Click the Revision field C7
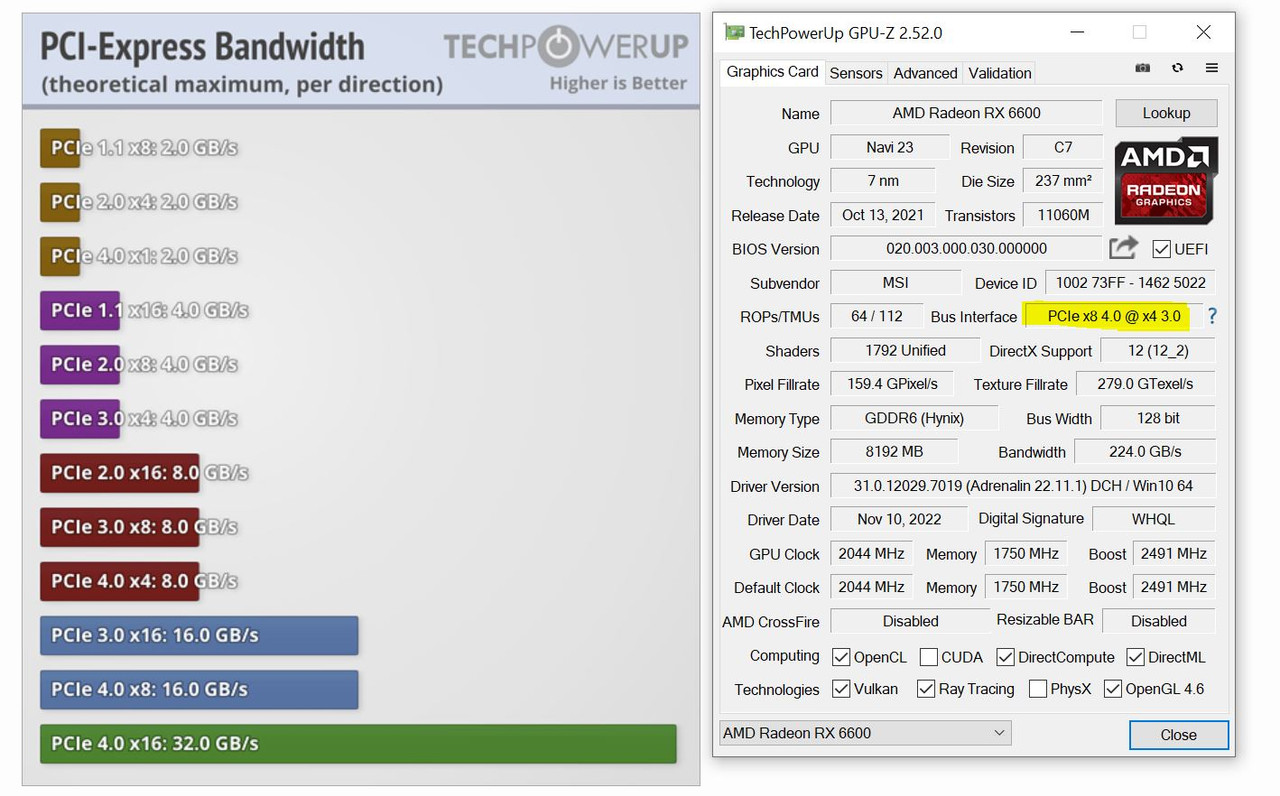The width and height of the screenshot is (1280, 796). coord(1063,147)
